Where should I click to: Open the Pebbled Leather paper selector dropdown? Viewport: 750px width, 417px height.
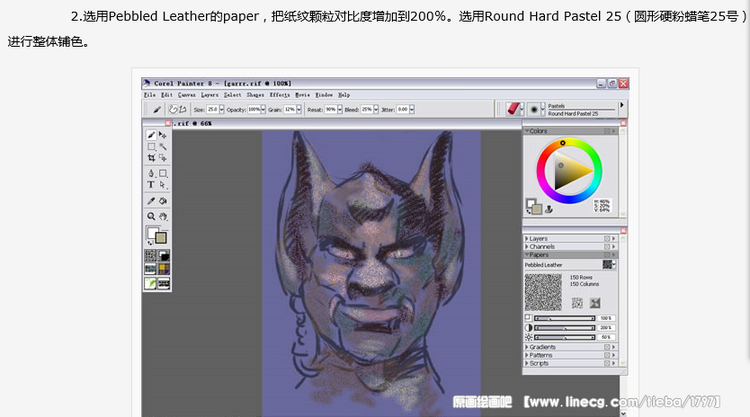(608, 264)
